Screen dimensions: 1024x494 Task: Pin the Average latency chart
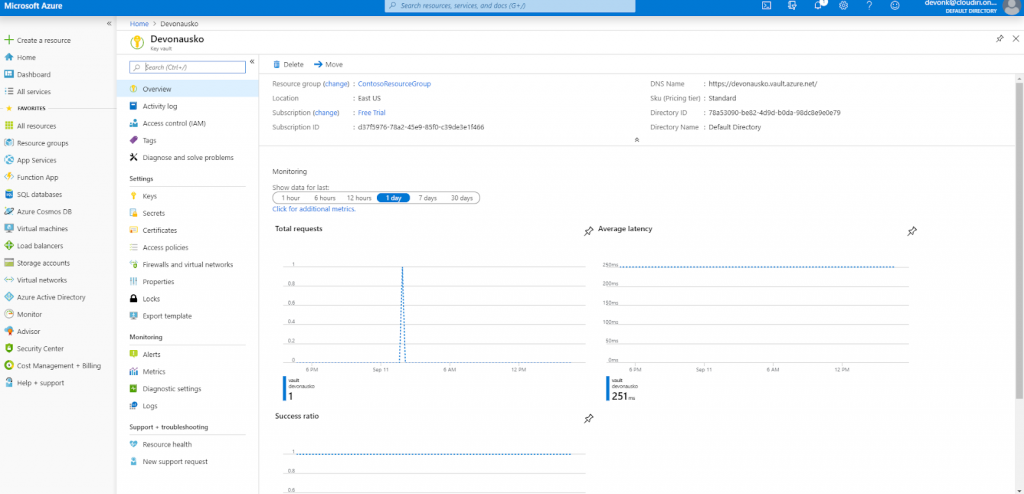pyautogui.click(x=912, y=231)
